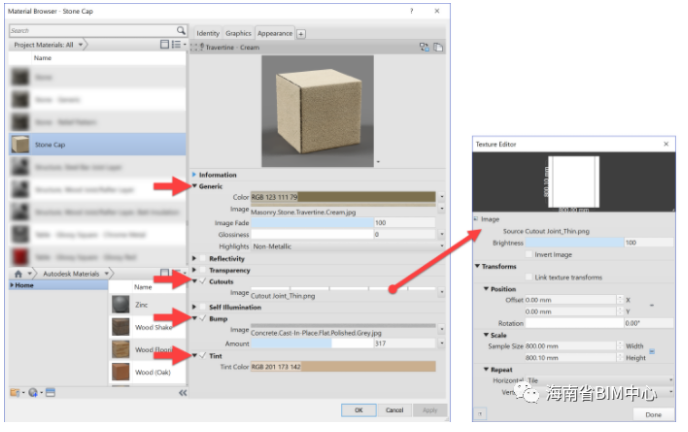Click Material Browser help question mark

pos(412,11)
